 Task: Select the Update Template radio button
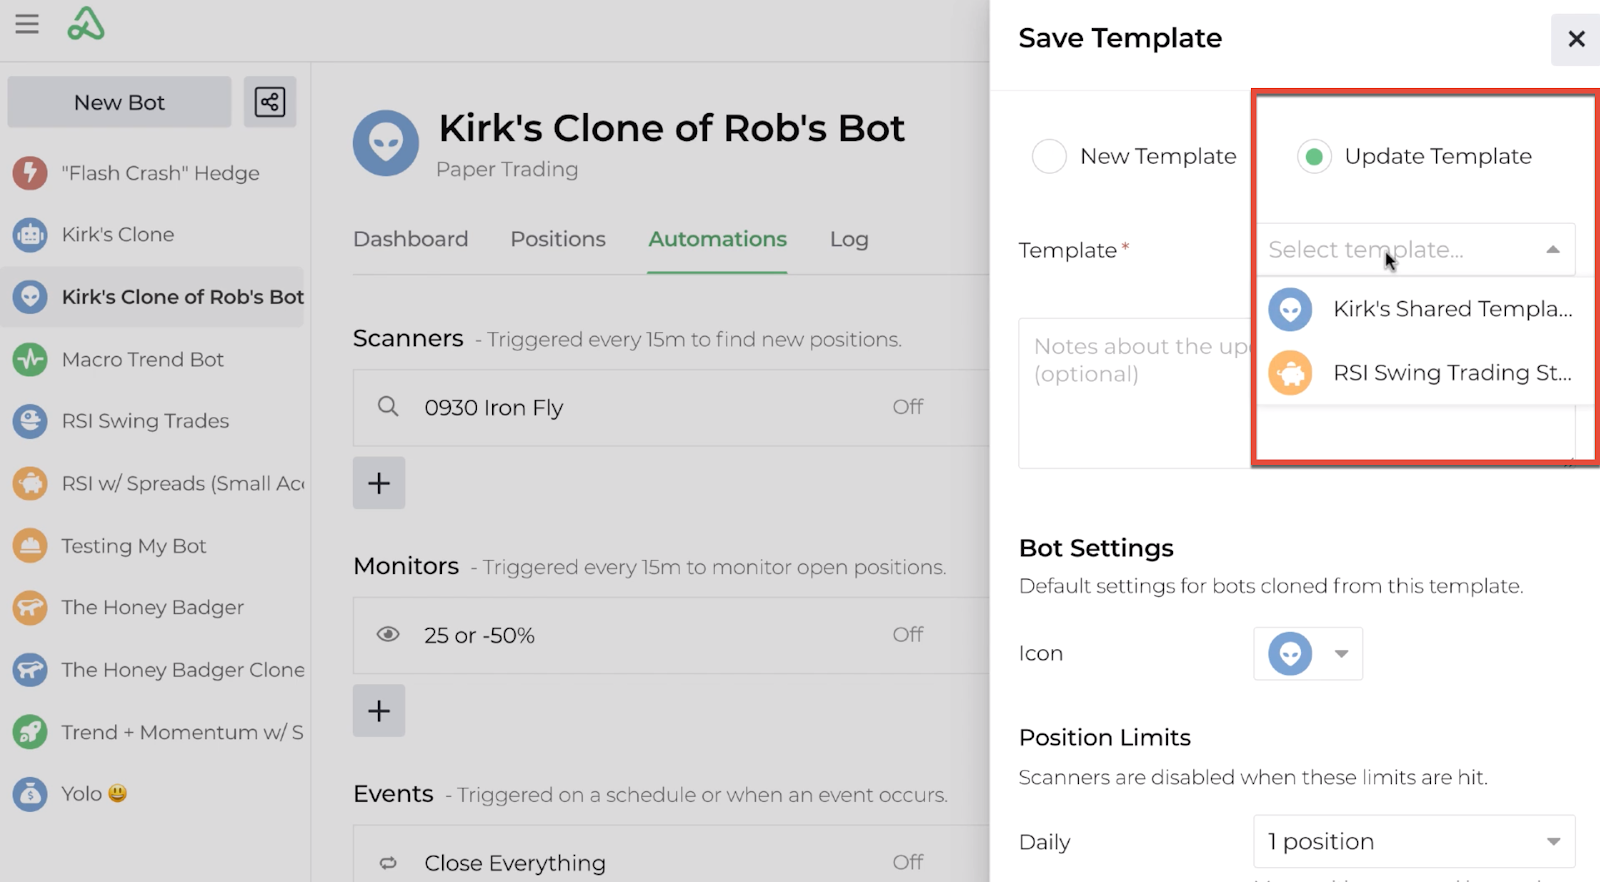(1314, 156)
